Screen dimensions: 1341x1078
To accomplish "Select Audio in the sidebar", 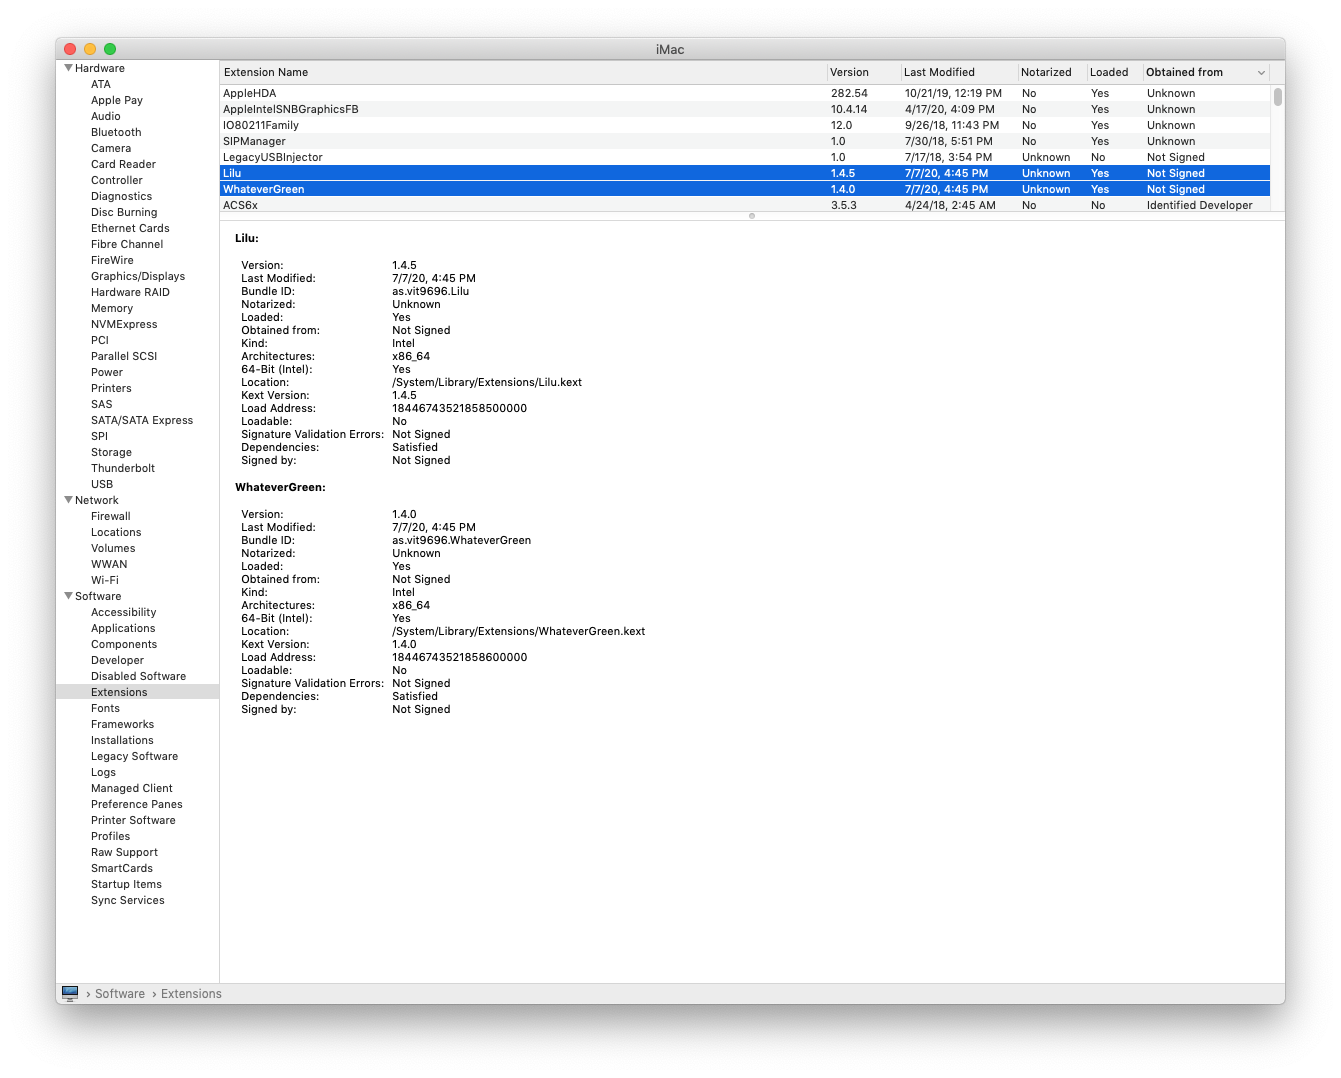I will pos(106,116).
